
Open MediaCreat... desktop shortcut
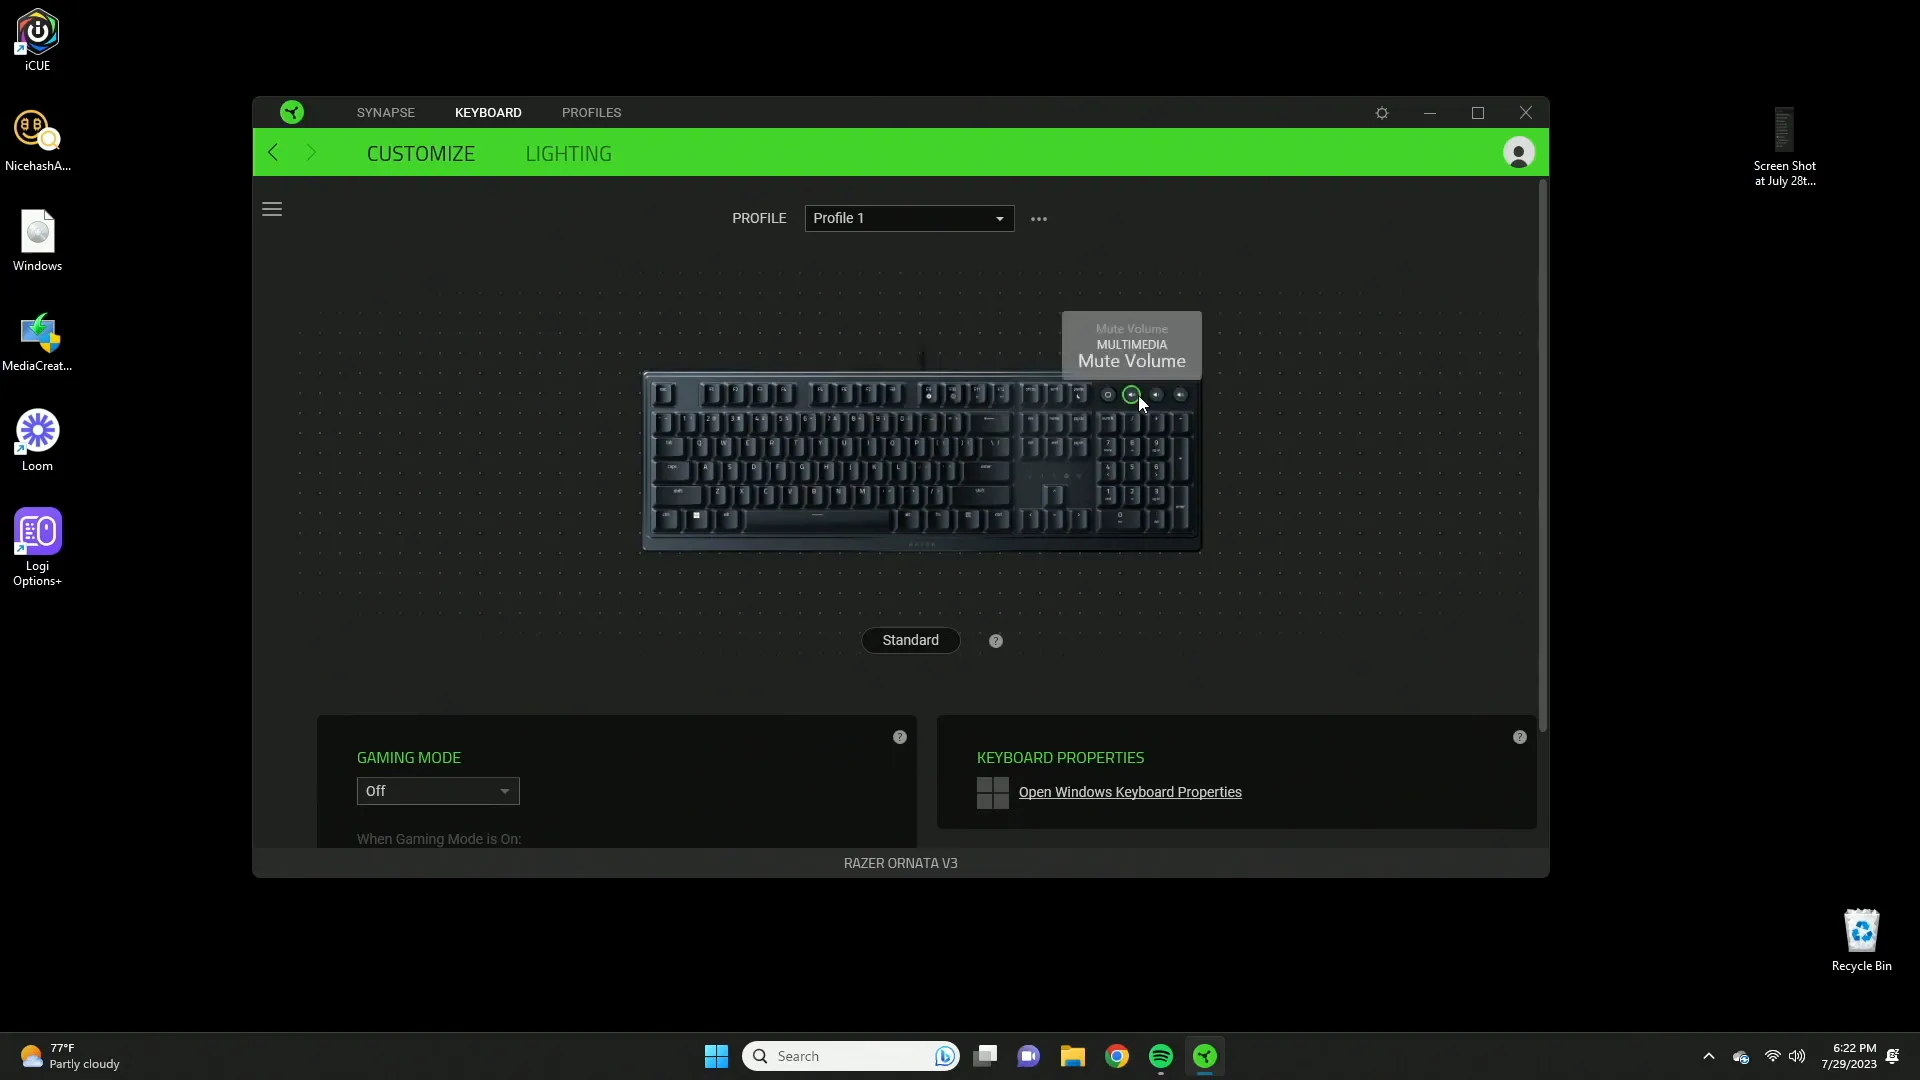tap(37, 341)
